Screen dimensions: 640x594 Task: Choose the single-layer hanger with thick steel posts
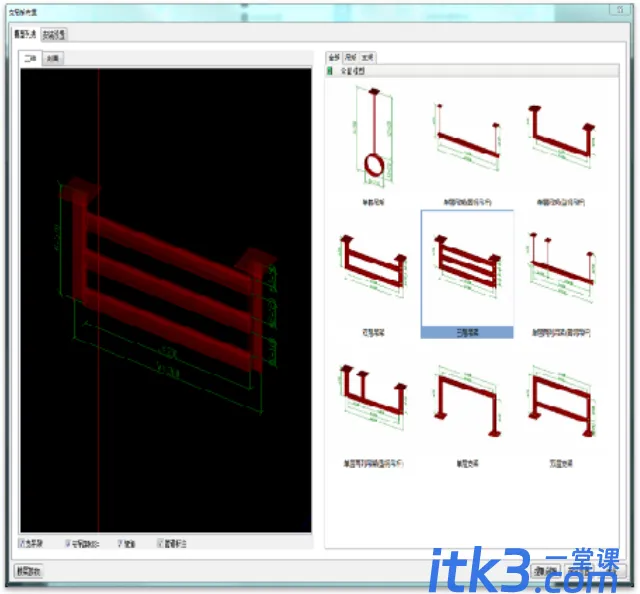tap(561, 145)
